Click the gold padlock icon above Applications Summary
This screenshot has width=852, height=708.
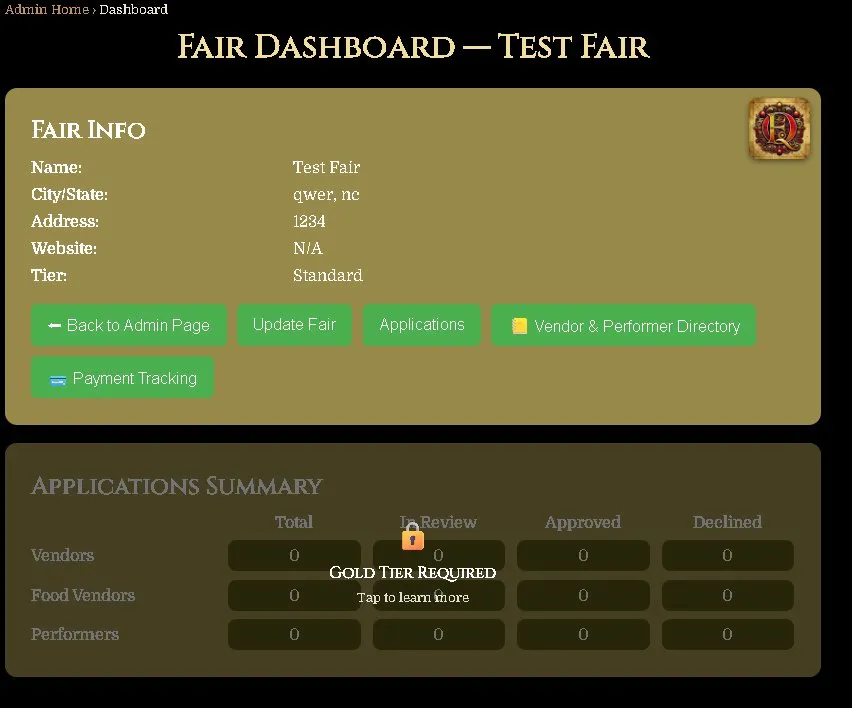click(413, 536)
